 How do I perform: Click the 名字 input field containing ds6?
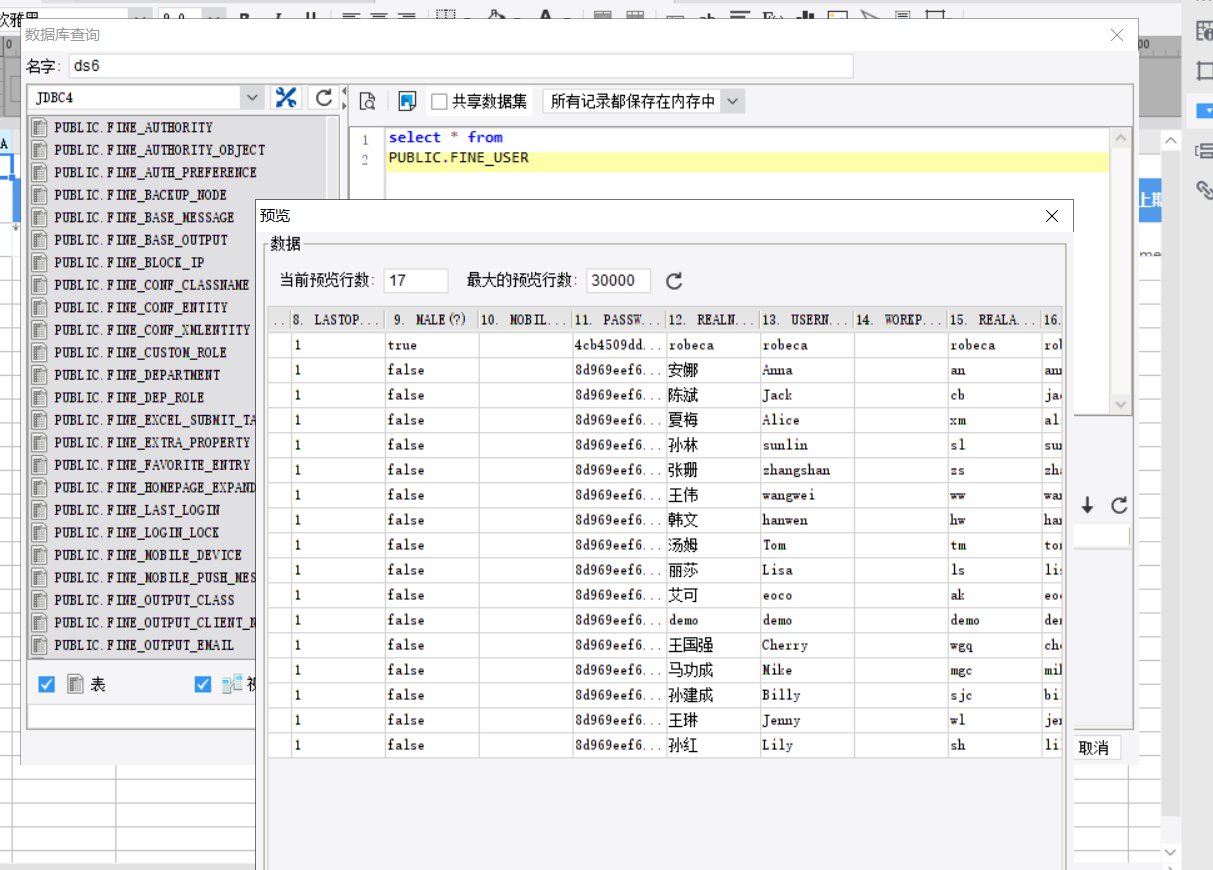click(x=461, y=66)
